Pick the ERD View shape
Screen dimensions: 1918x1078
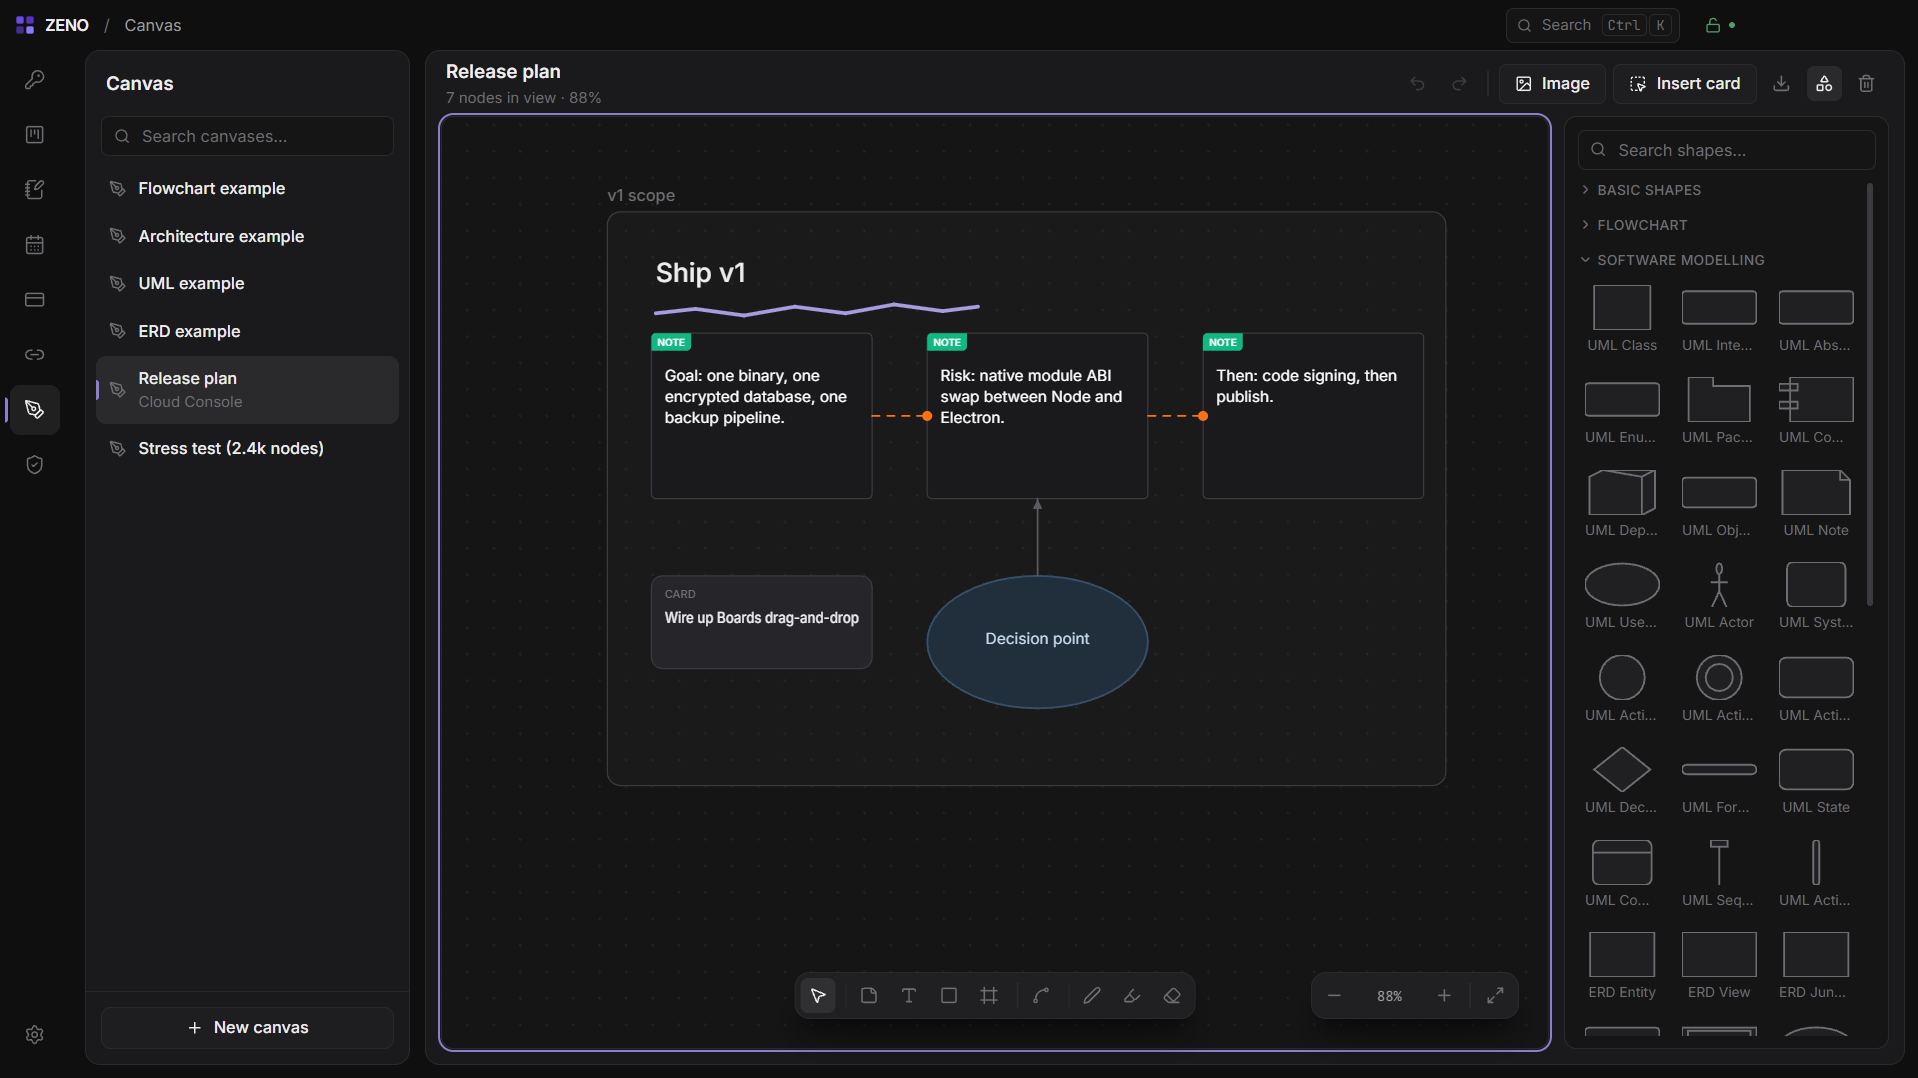pos(1719,966)
